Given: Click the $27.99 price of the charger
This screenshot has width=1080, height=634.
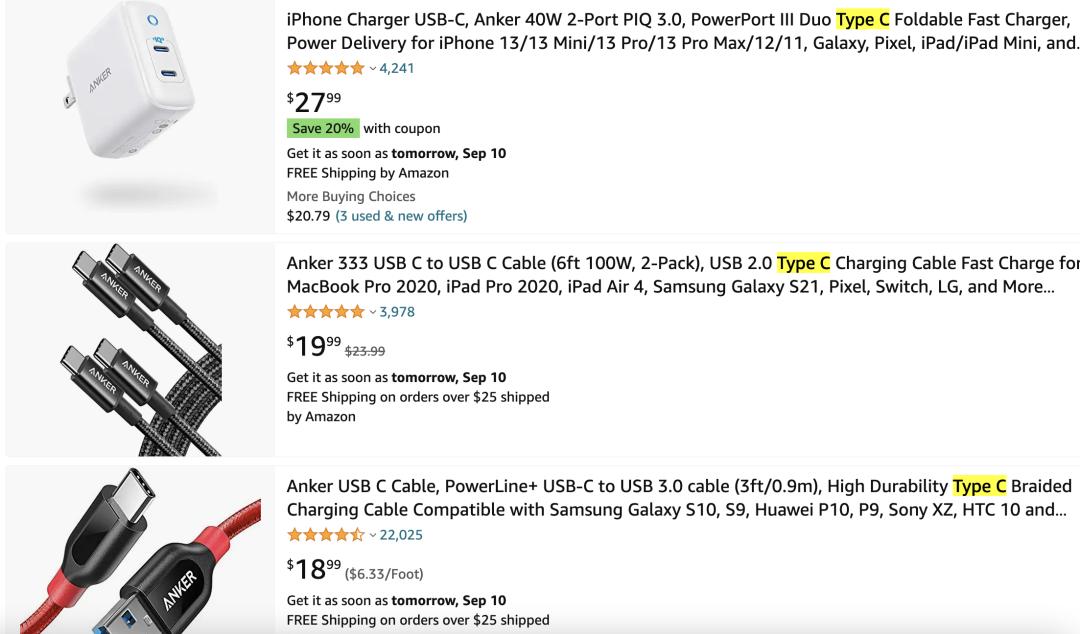Looking at the screenshot, I should [314, 101].
